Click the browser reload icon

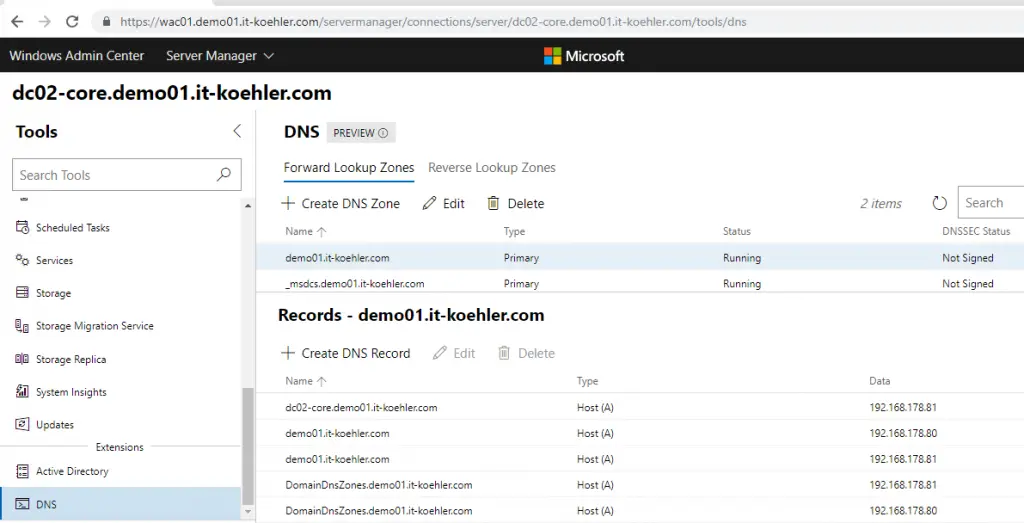tap(72, 21)
